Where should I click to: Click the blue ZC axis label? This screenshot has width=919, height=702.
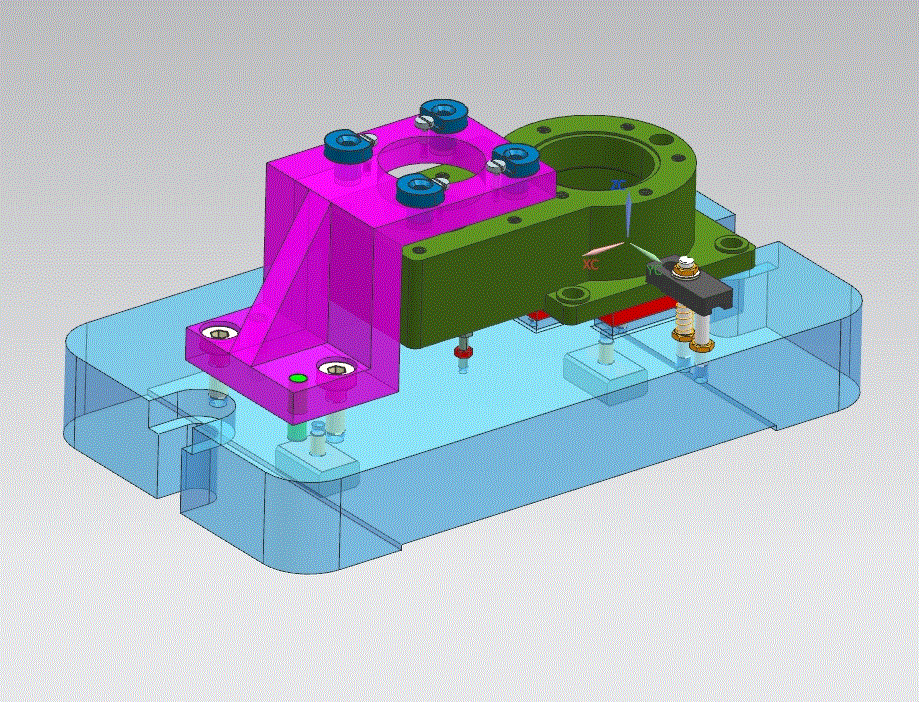pyautogui.click(x=618, y=185)
